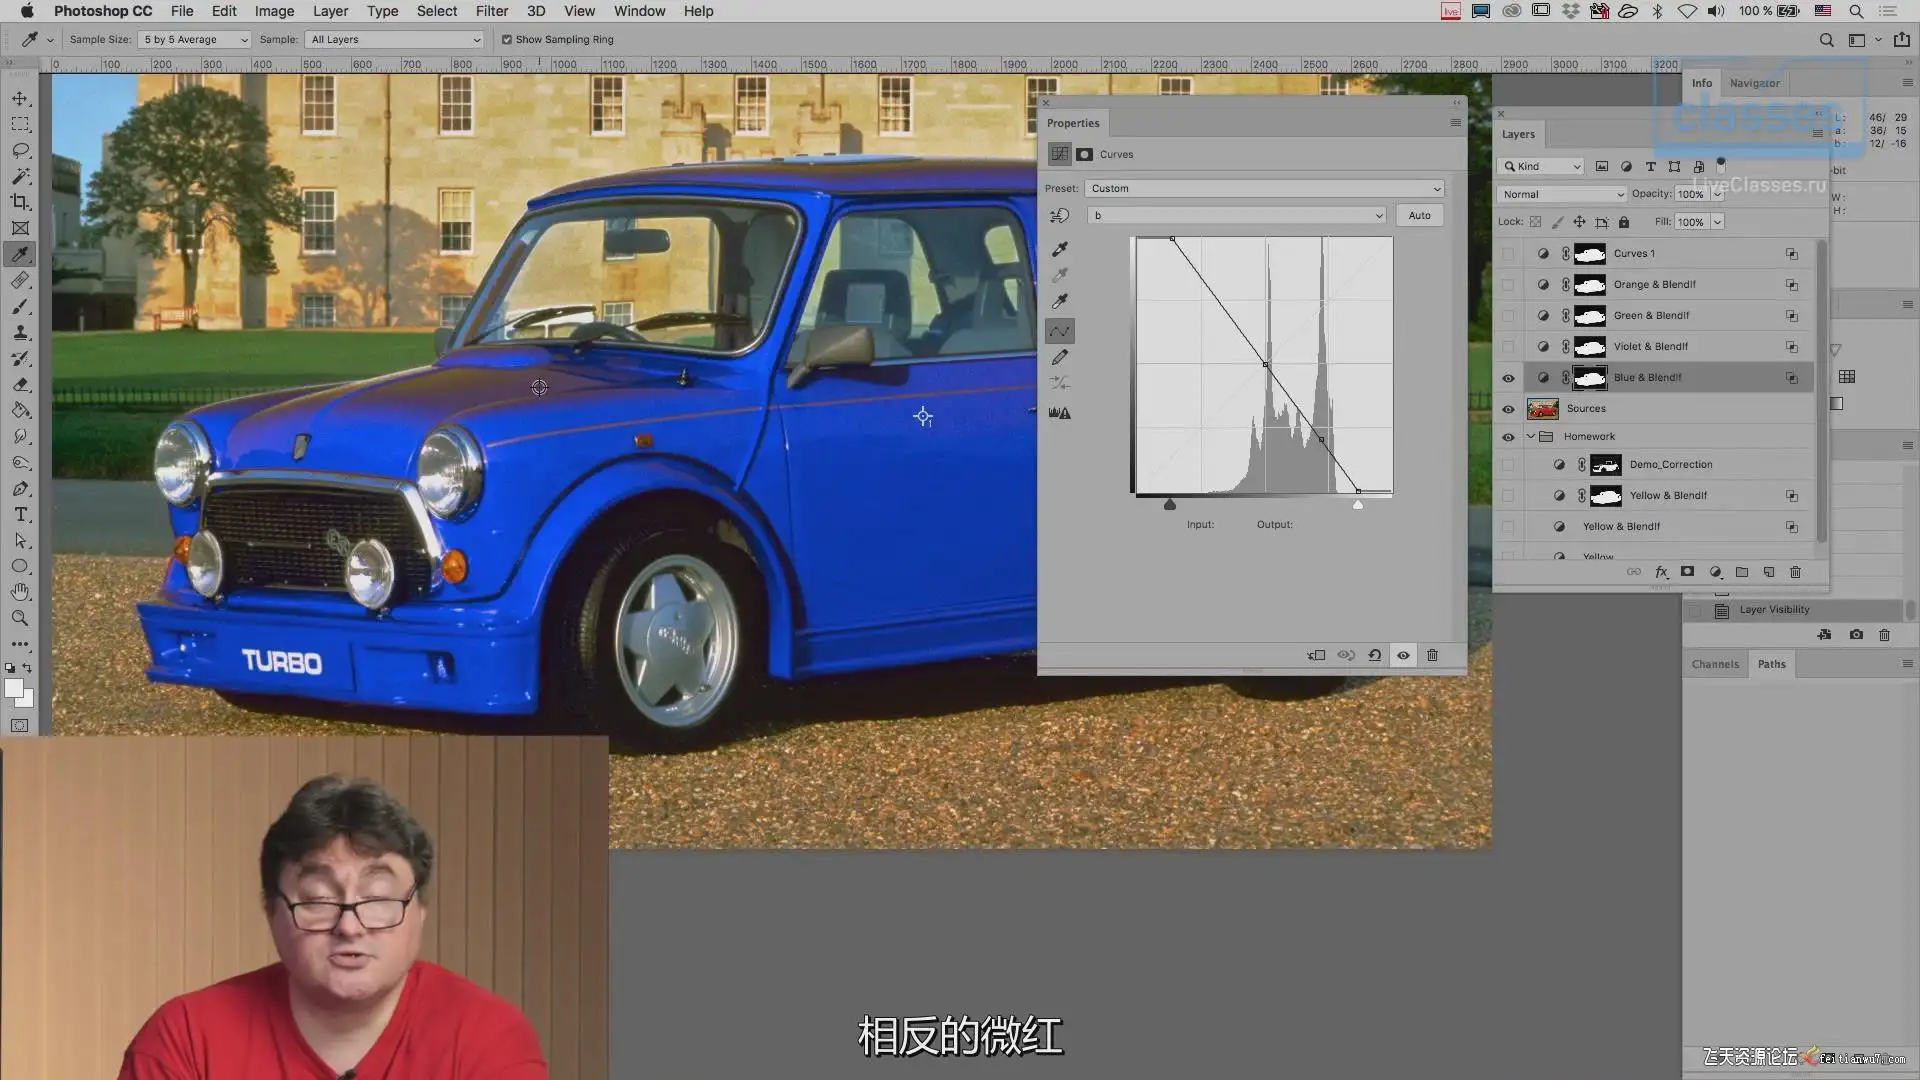Open the Sample Size dropdown
Viewport: 1920px width, 1080px height.
pos(195,40)
